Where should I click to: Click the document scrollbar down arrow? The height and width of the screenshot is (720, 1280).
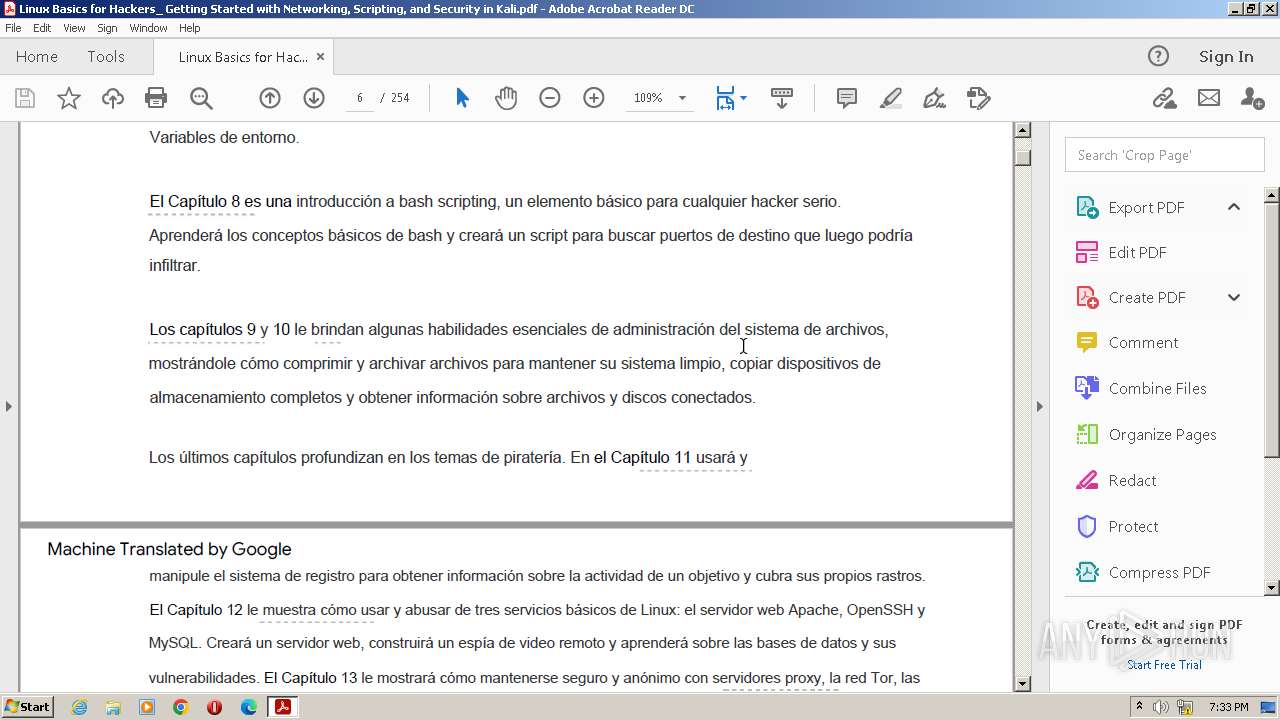click(1022, 684)
